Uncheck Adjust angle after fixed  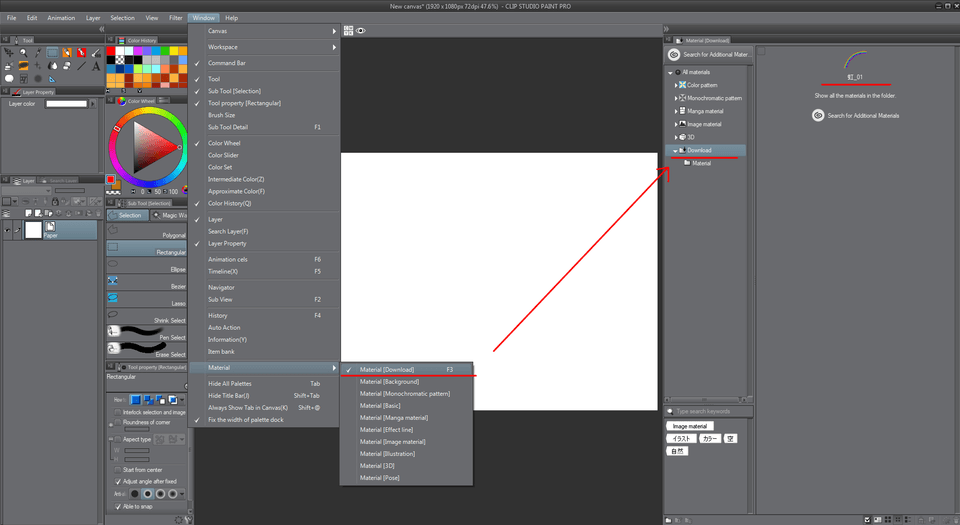(x=117, y=481)
